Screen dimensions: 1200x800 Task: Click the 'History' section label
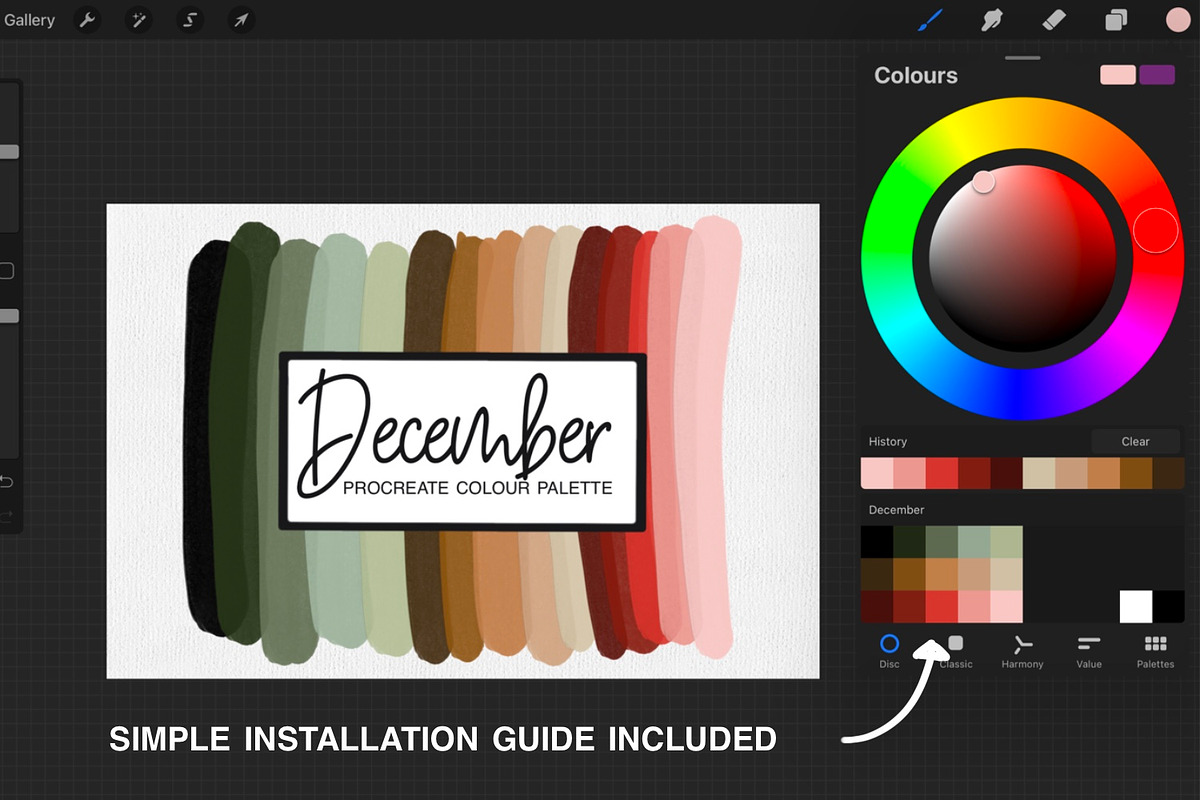click(888, 441)
